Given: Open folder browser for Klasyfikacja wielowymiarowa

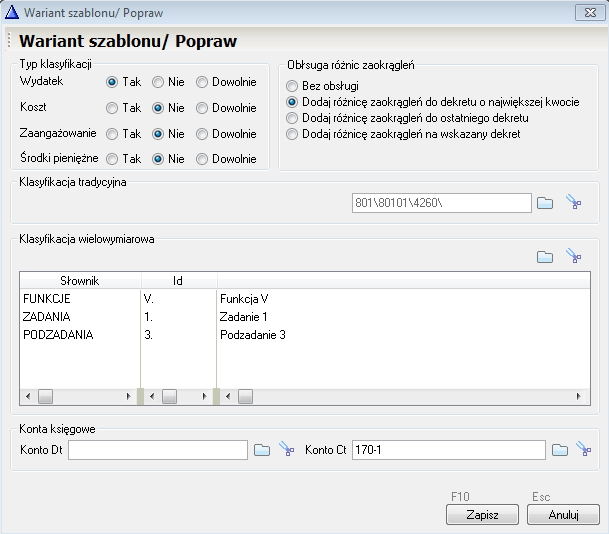Looking at the screenshot, I should pos(545,257).
